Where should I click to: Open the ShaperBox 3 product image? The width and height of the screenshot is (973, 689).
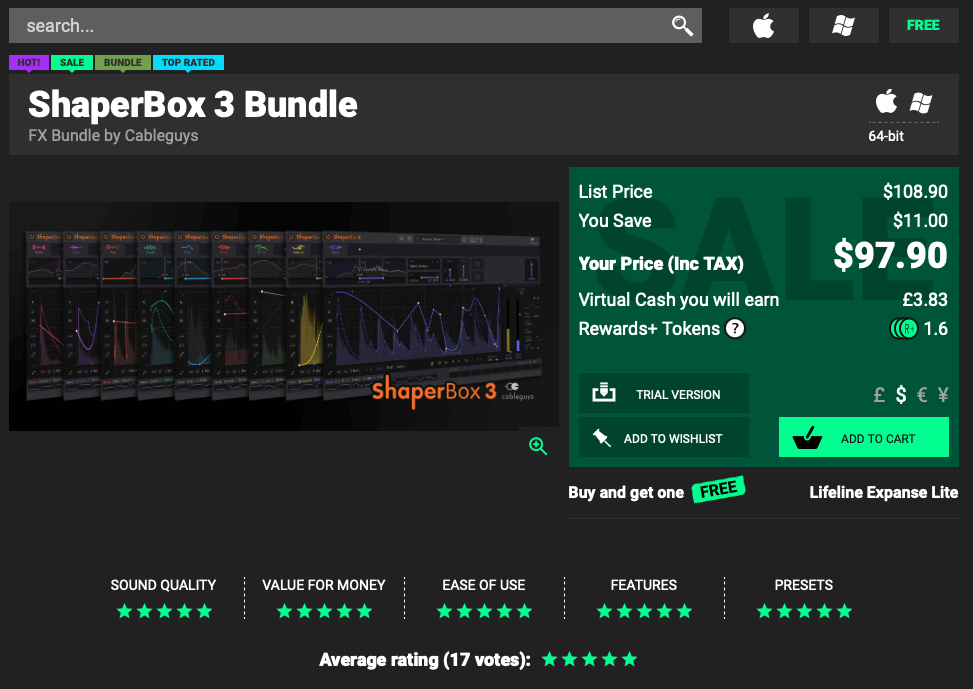[284, 316]
